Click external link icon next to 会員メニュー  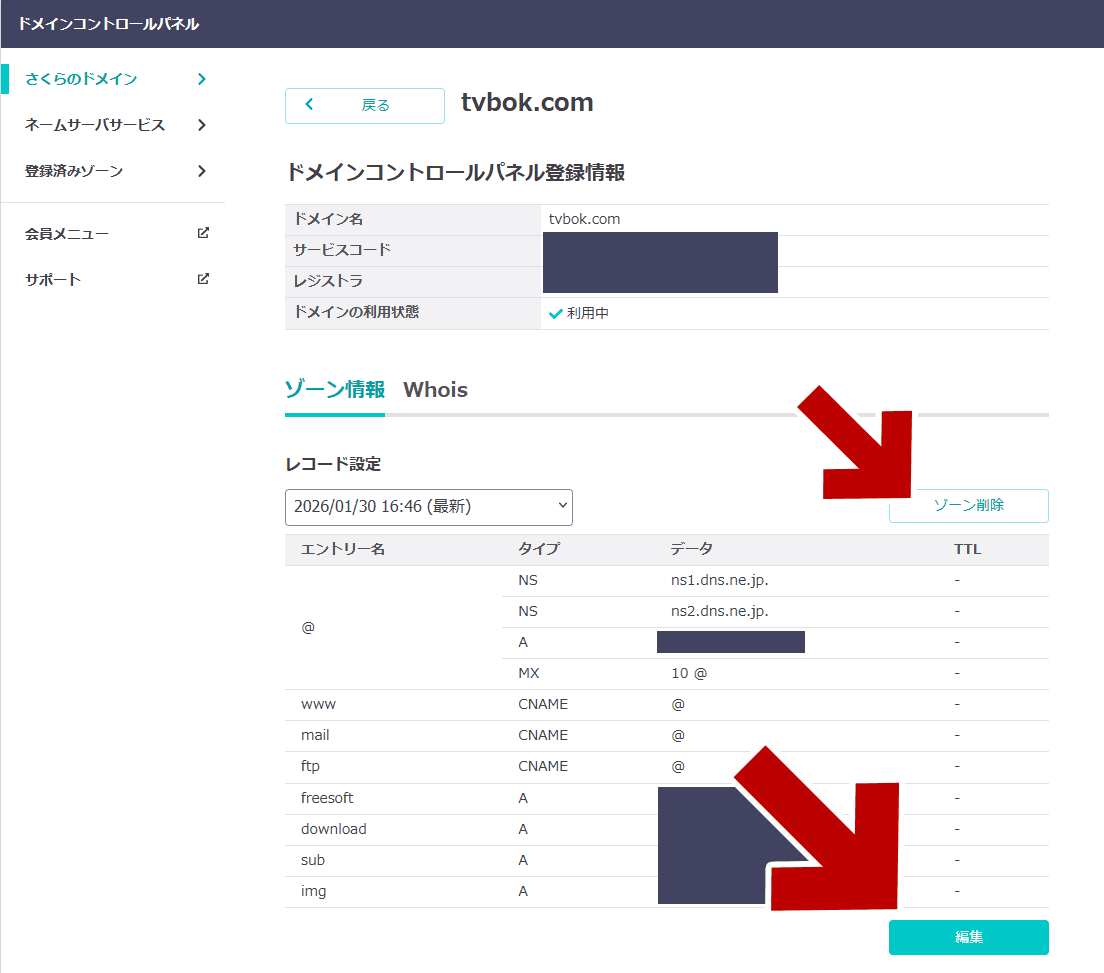pos(203,233)
